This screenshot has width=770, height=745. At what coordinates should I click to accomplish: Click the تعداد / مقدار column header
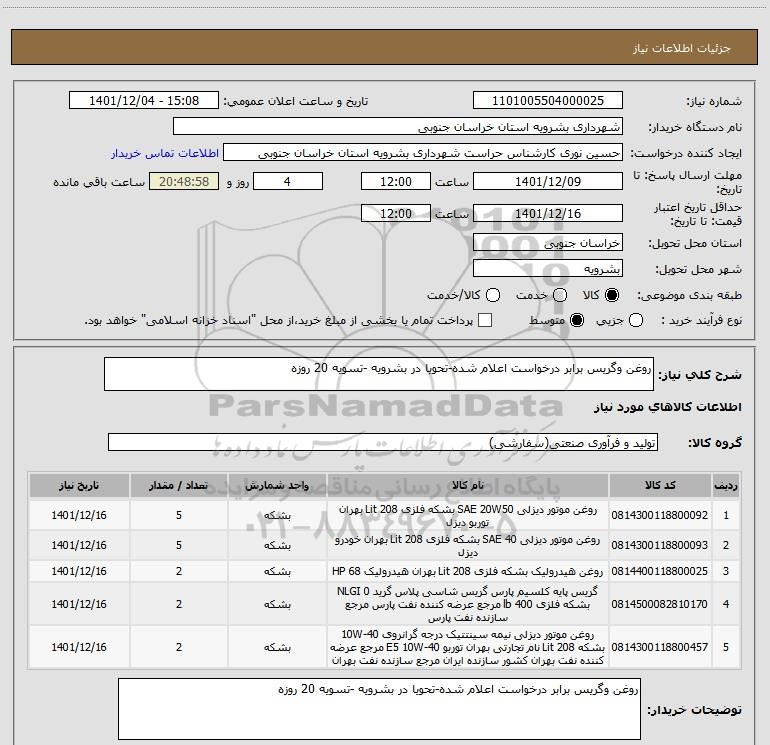(x=179, y=486)
